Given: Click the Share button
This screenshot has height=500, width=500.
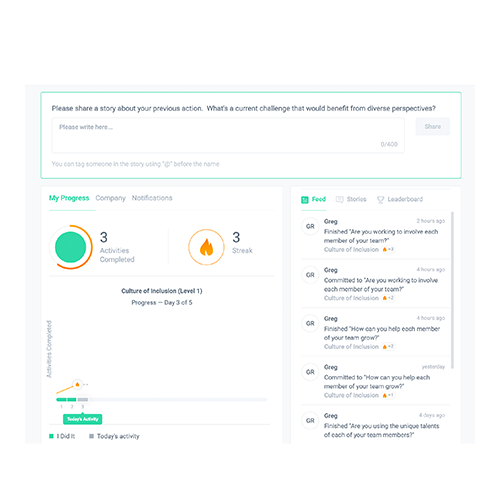Looking at the screenshot, I should tap(433, 126).
